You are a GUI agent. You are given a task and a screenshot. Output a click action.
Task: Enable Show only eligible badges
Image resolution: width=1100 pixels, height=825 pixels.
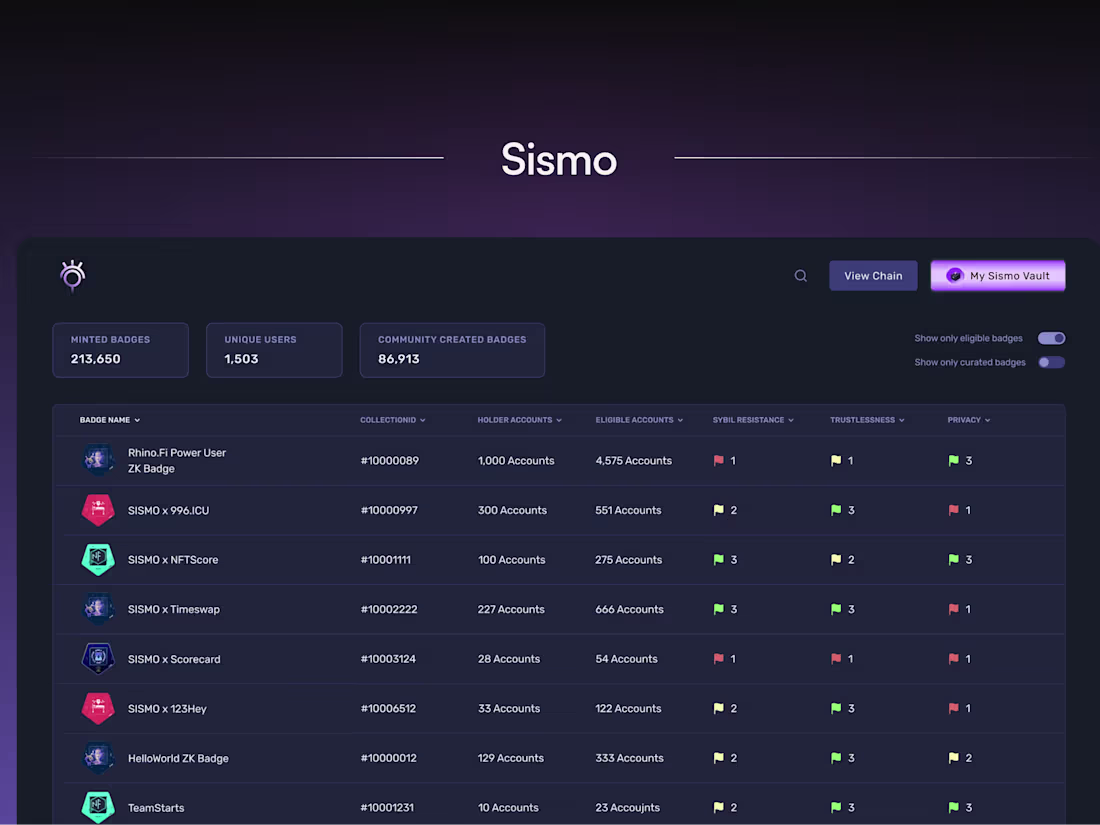click(1051, 338)
